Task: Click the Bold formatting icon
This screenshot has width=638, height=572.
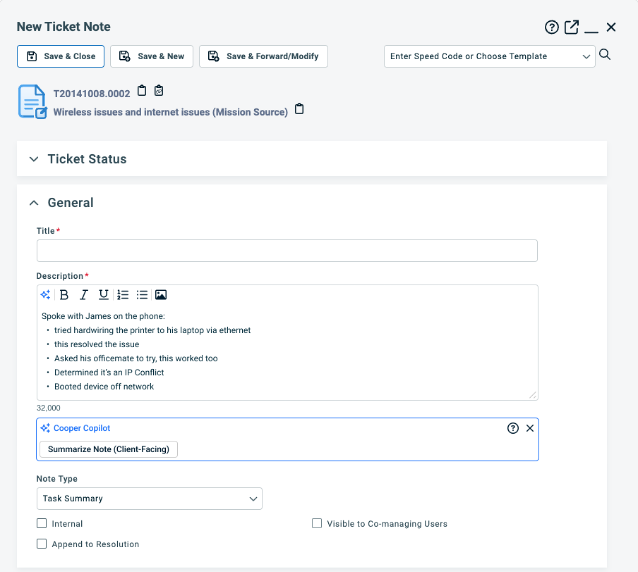Action: click(64, 295)
